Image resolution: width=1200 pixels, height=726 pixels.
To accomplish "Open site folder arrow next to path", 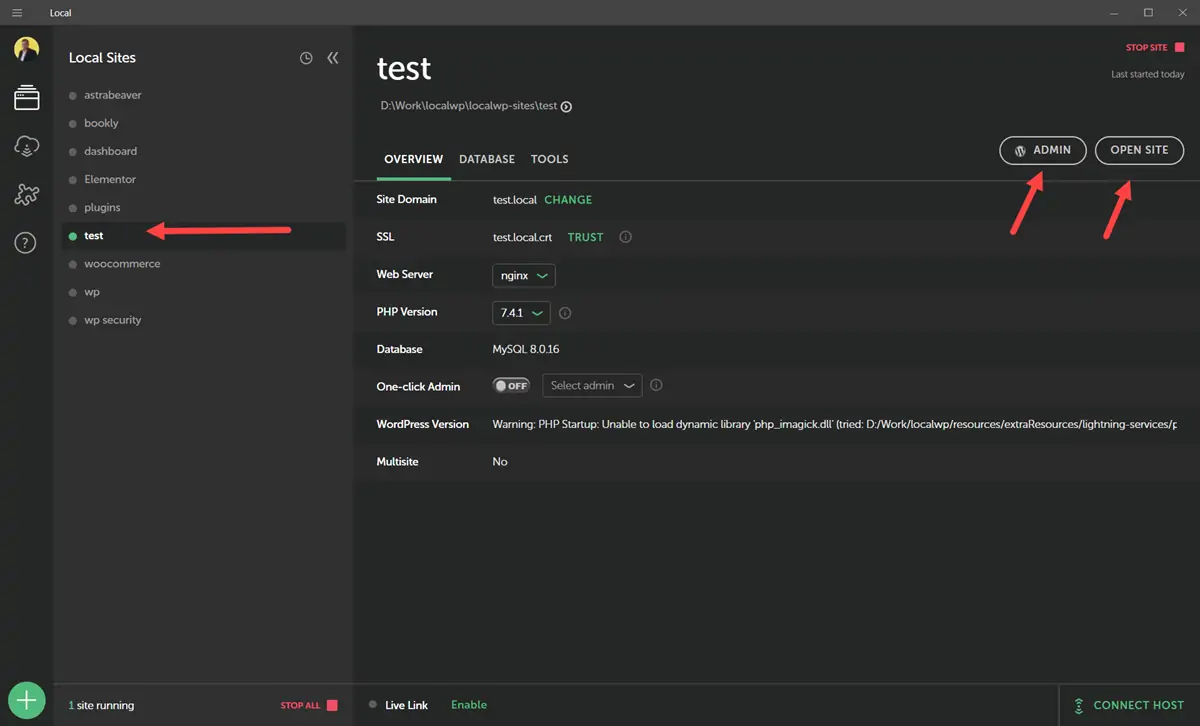I will (566, 107).
